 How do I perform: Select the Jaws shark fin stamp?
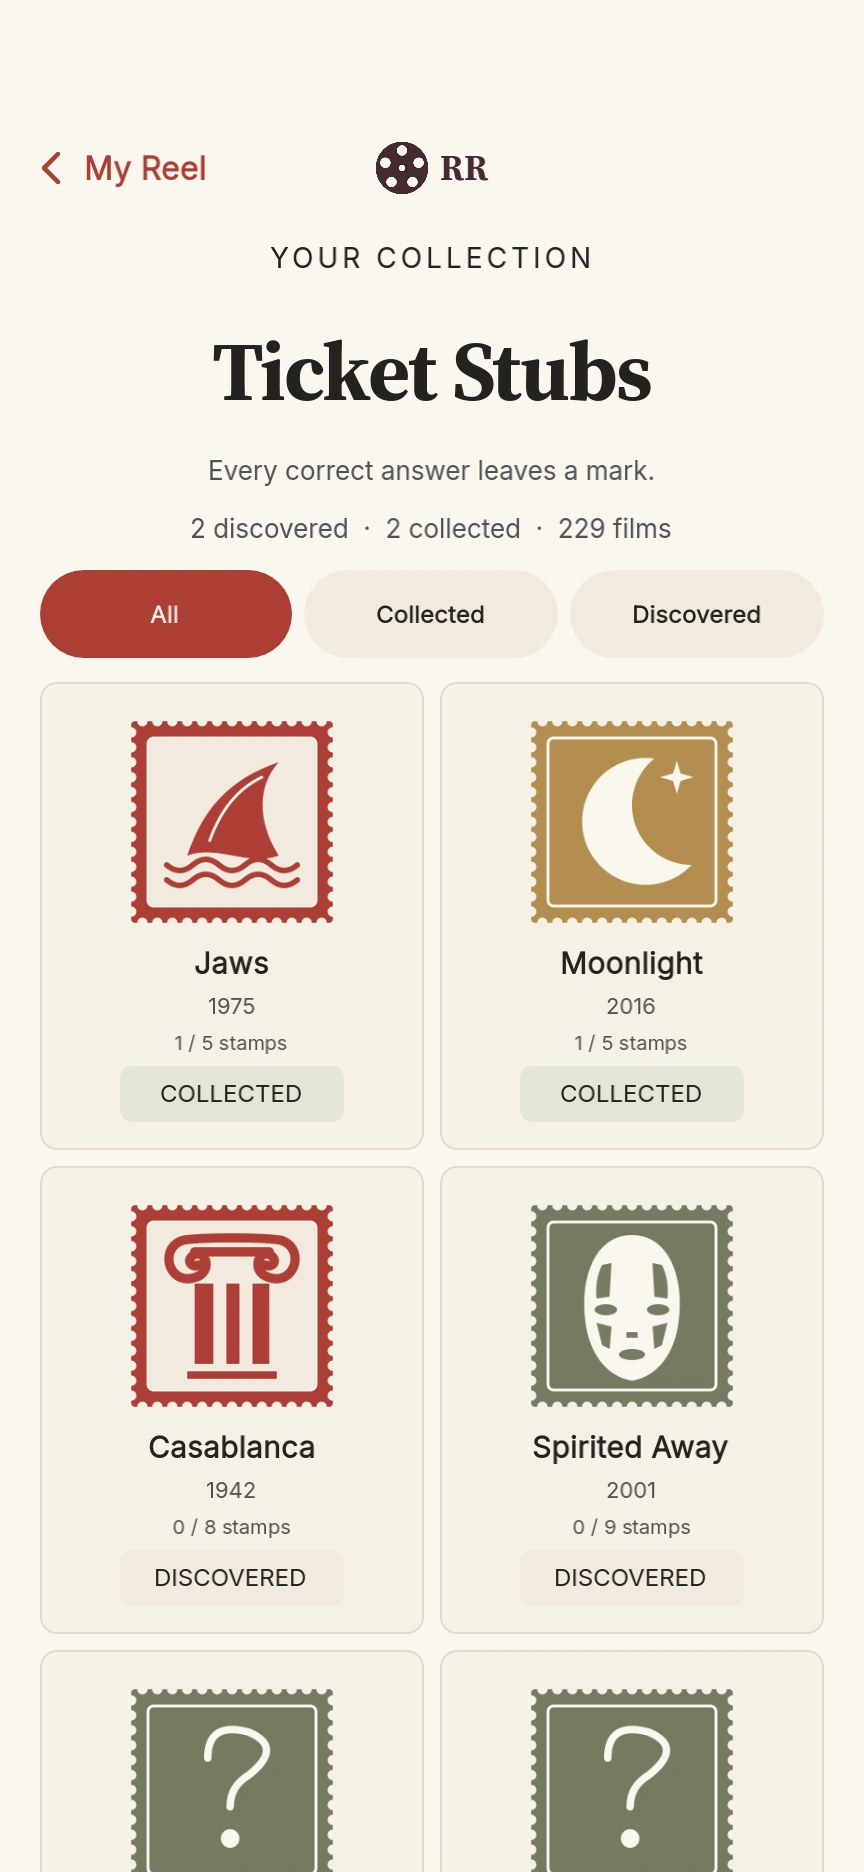tap(232, 822)
